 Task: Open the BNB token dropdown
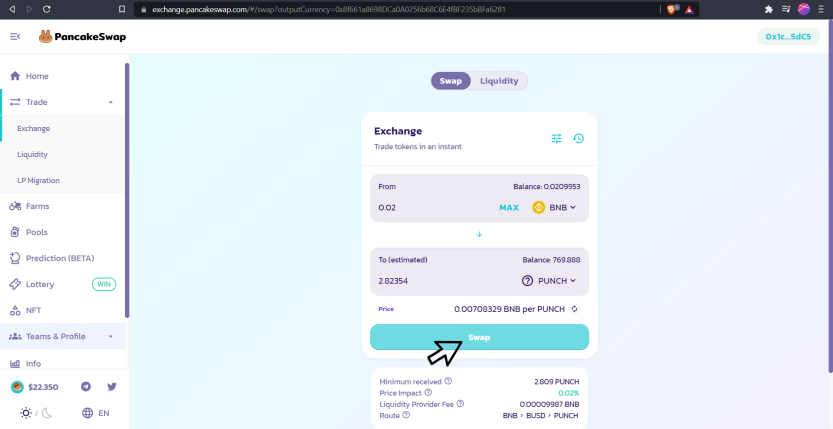click(554, 207)
